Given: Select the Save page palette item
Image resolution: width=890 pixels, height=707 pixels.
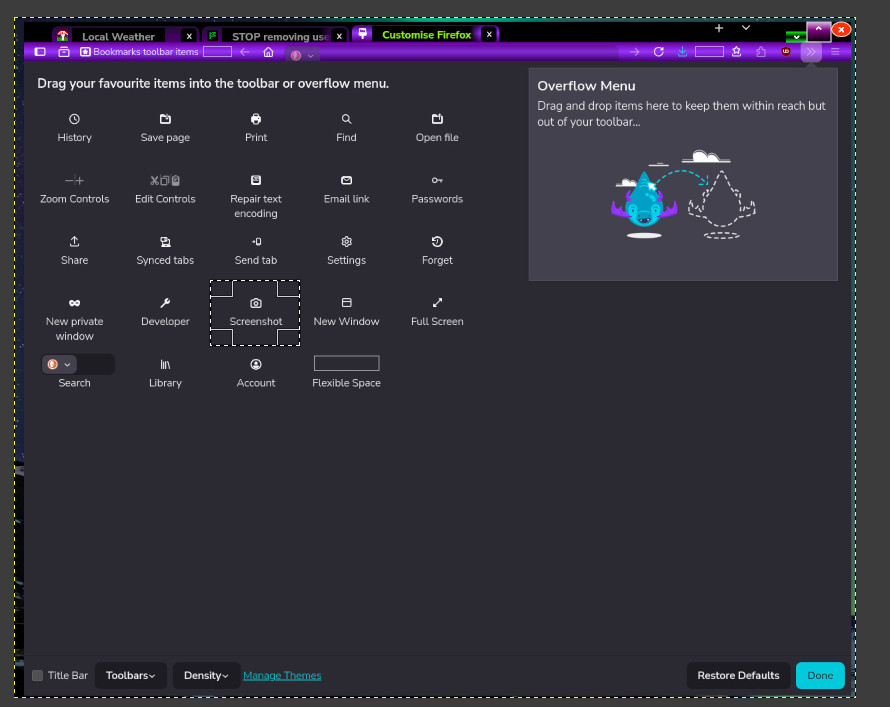Looking at the screenshot, I should tap(165, 128).
